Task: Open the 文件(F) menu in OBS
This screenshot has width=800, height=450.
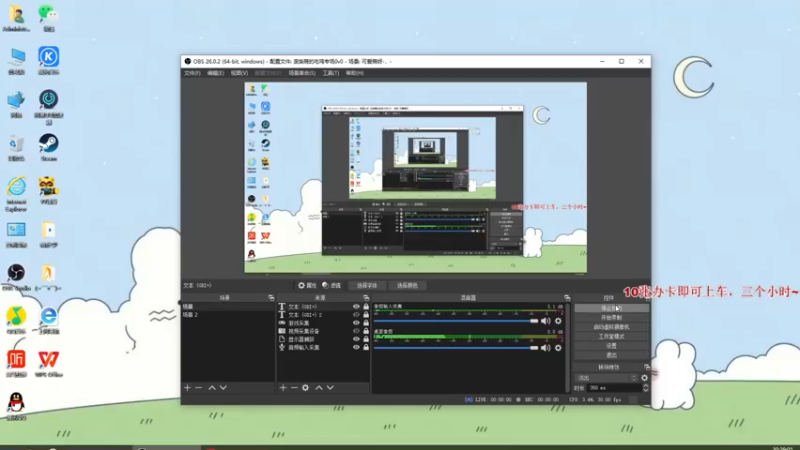Action: pos(192,73)
